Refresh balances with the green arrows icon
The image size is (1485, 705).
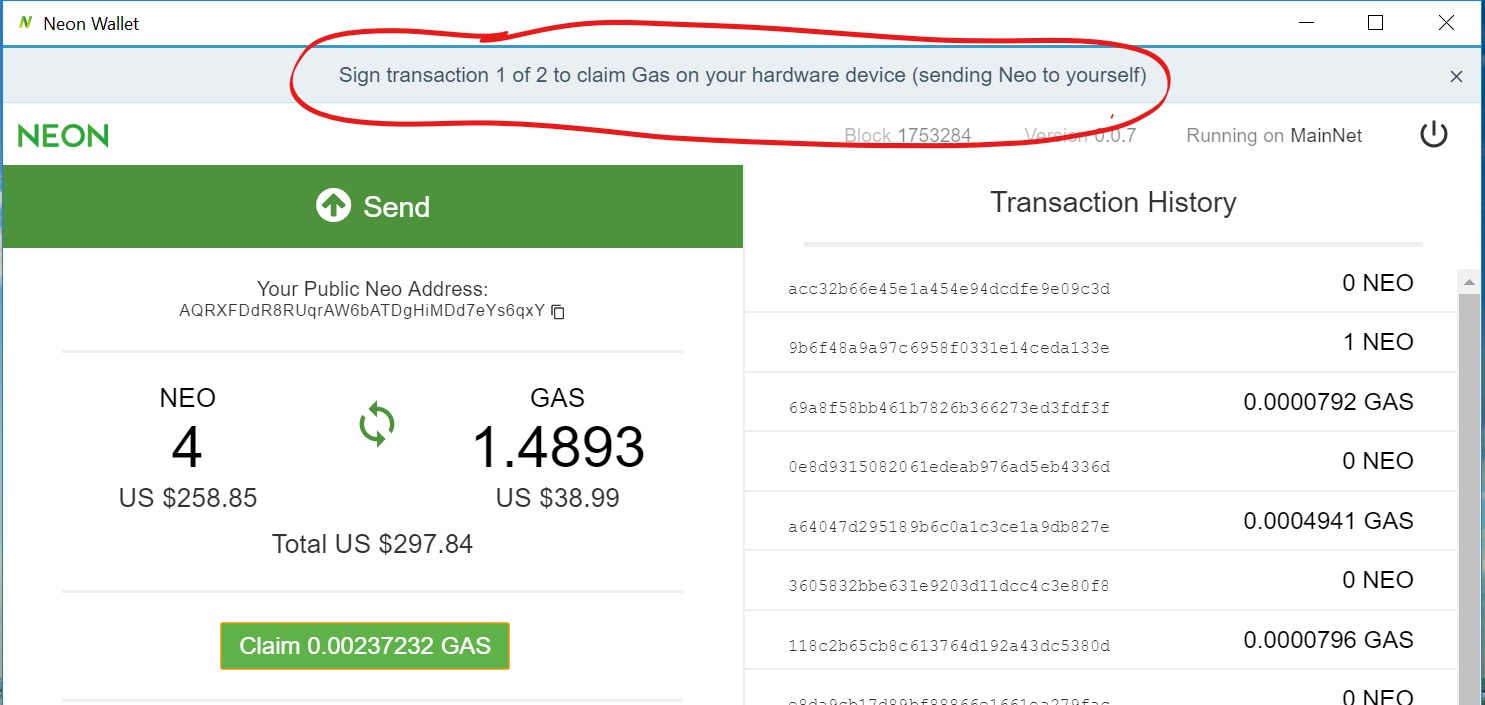[377, 424]
